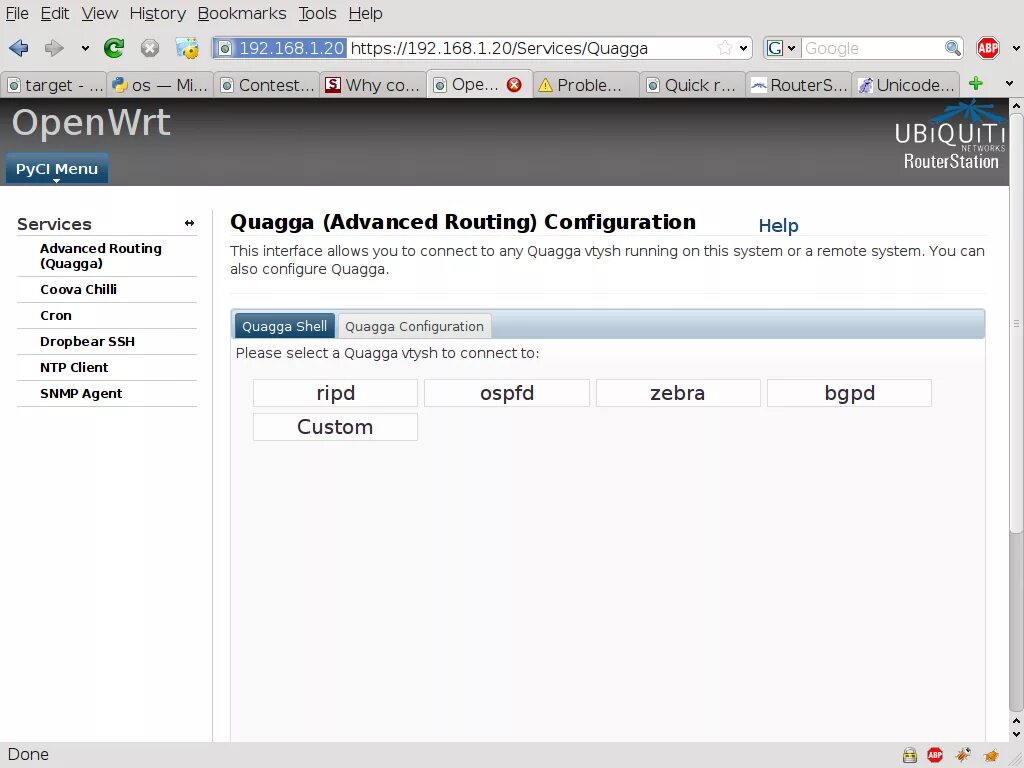Click the "Done" status bar text

(x=28, y=755)
